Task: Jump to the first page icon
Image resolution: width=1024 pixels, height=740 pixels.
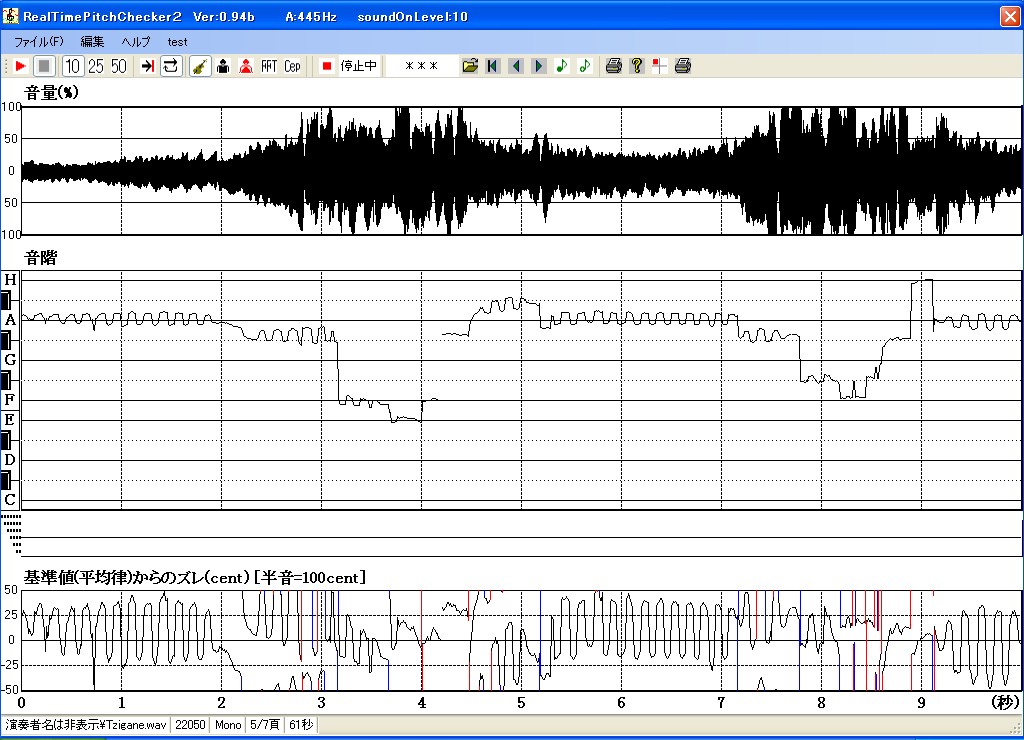Action: coord(492,66)
